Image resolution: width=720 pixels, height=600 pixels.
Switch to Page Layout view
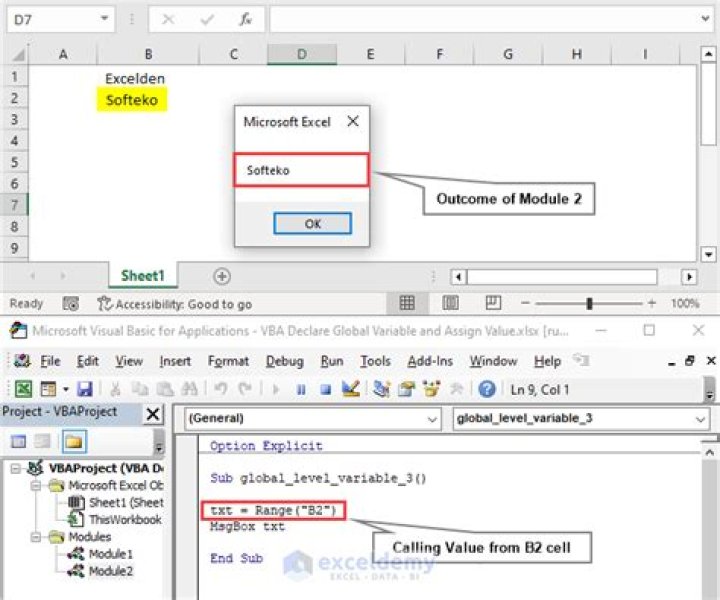click(450, 303)
